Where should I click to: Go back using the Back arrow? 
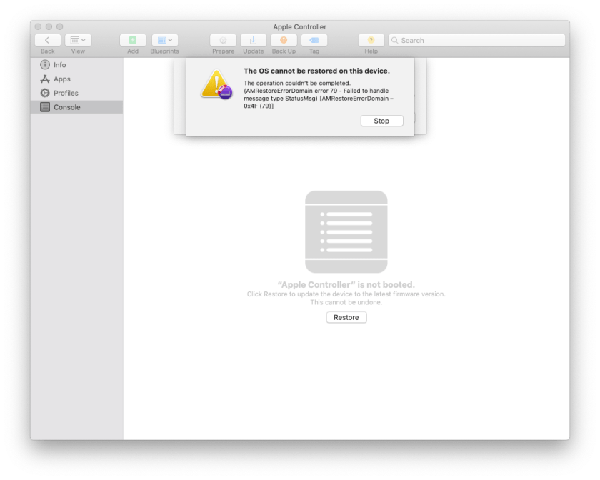coord(47,40)
